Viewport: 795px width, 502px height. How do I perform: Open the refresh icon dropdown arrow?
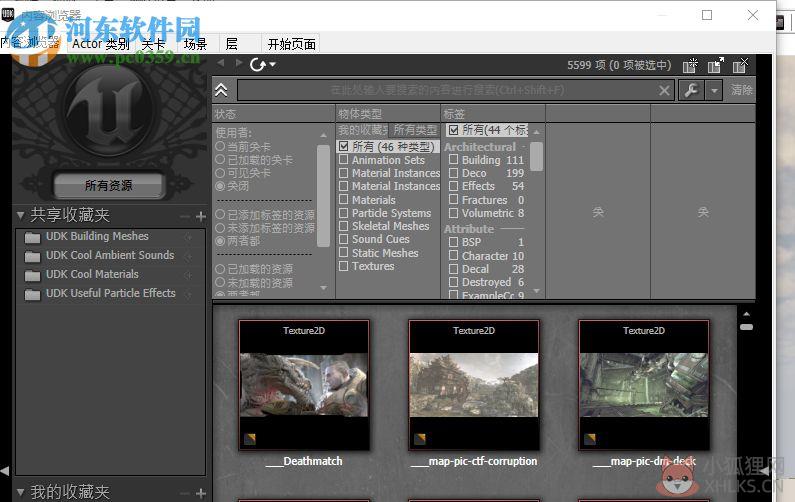click(x=272, y=64)
